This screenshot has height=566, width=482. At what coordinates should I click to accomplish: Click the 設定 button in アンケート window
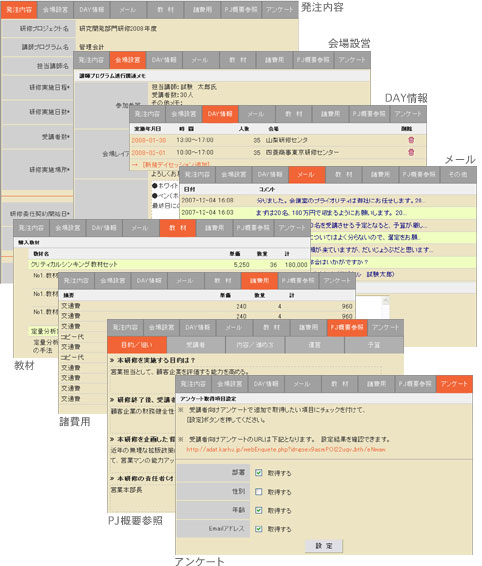[324, 546]
